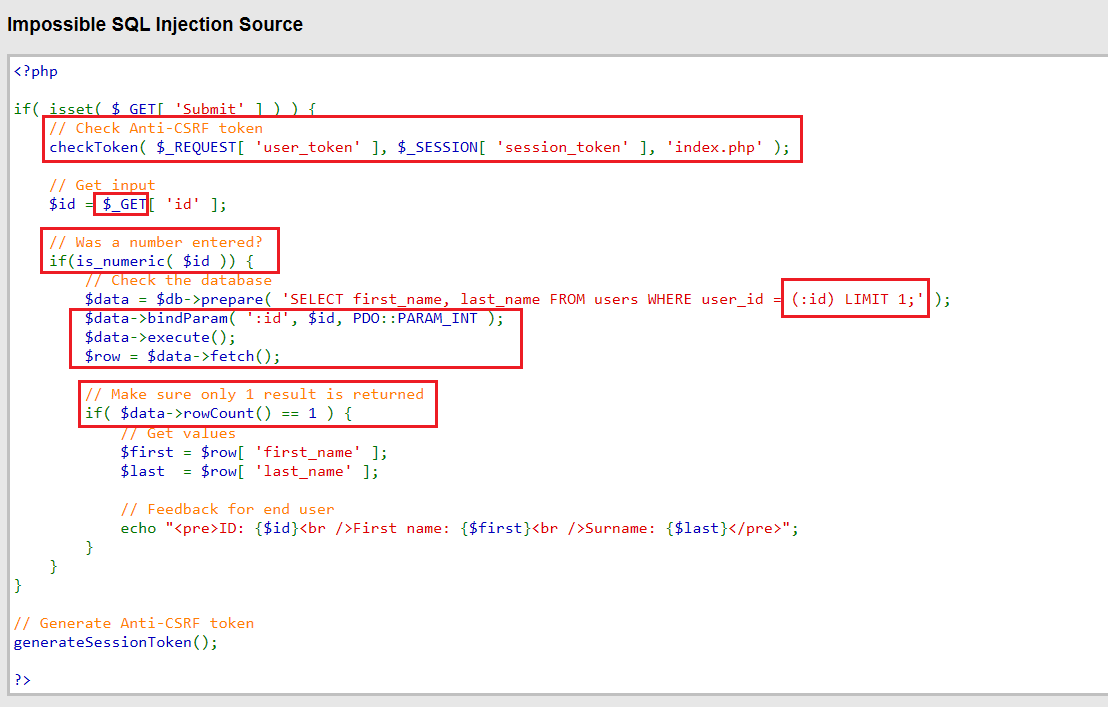1108x707 pixels.
Task: Click the $row = $data->fetch(); line
Action: coord(182,357)
